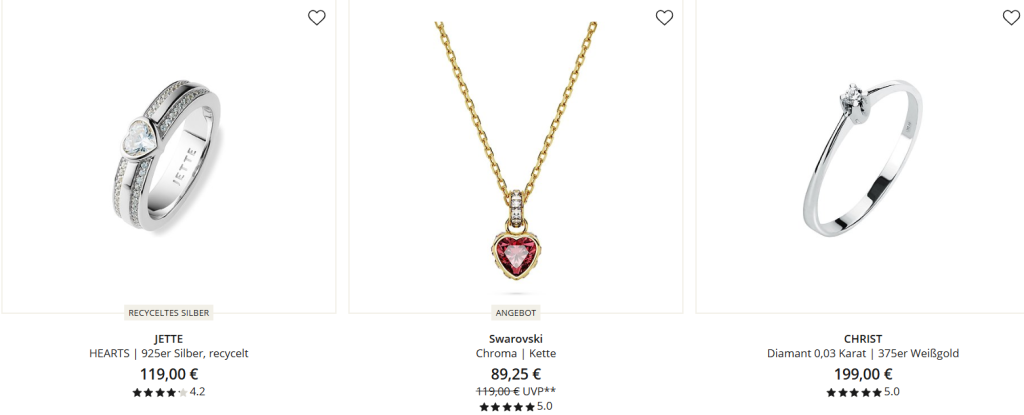Favorite the CHRIST diamond ring with heart icon
This screenshot has height=415, width=1024.
tap(1011, 18)
